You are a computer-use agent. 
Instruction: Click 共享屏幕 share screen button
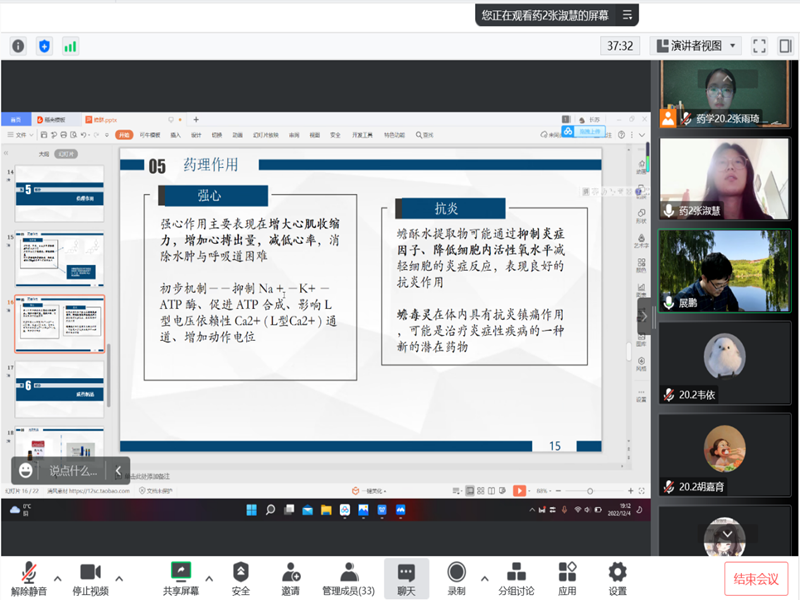181,573
